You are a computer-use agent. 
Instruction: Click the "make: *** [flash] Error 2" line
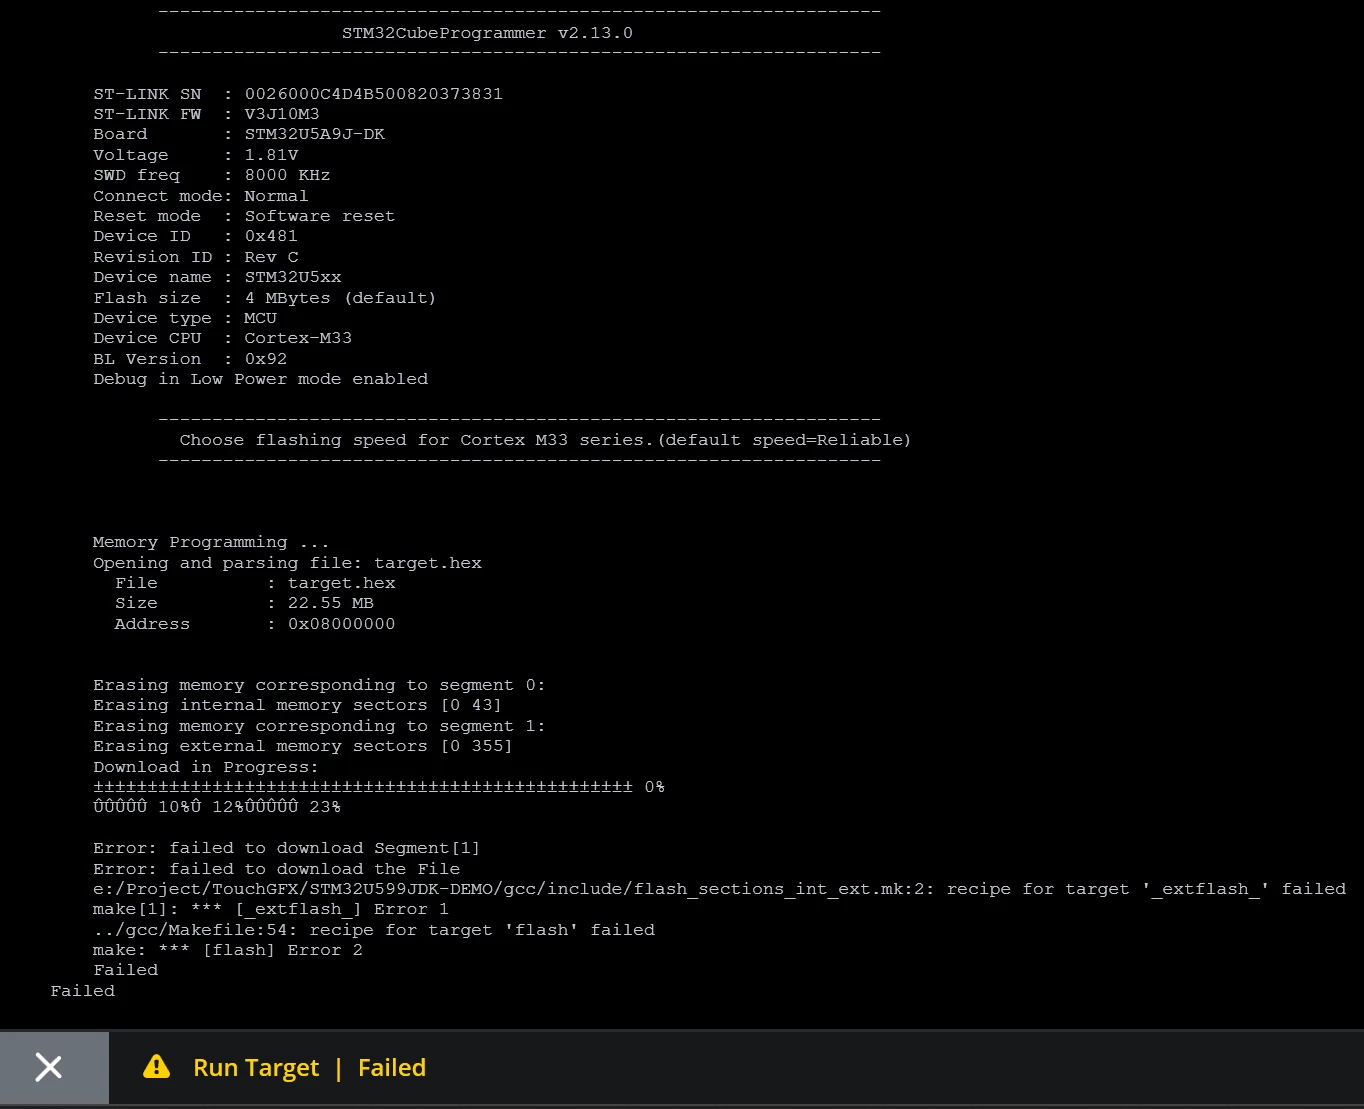pos(228,950)
